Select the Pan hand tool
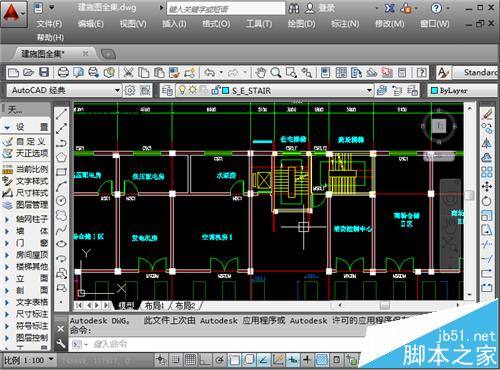The image size is (500, 370). click(x=261, y=72)
